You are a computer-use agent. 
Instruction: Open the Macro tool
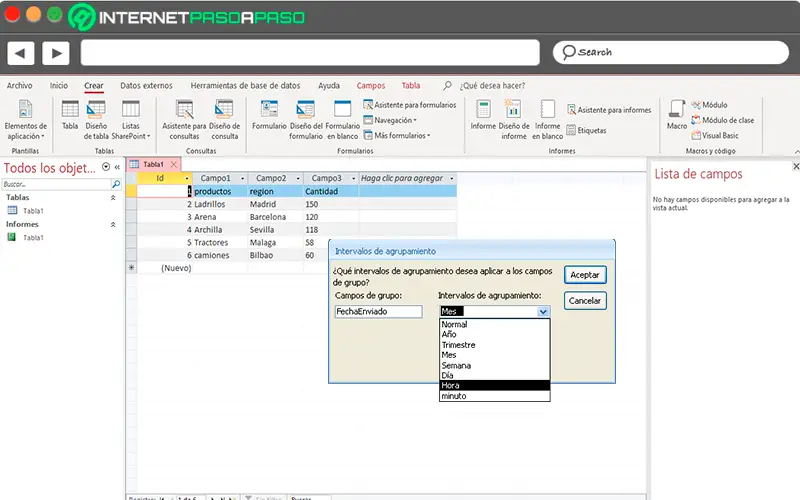[677, 110]
